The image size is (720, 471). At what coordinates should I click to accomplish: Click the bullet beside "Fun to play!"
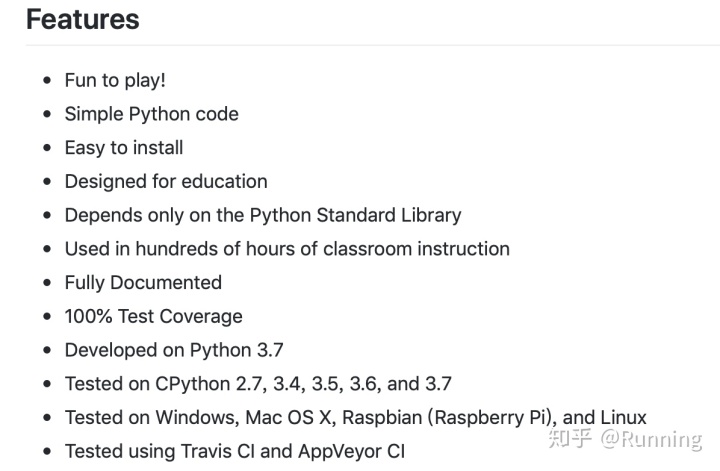(46, 81)
